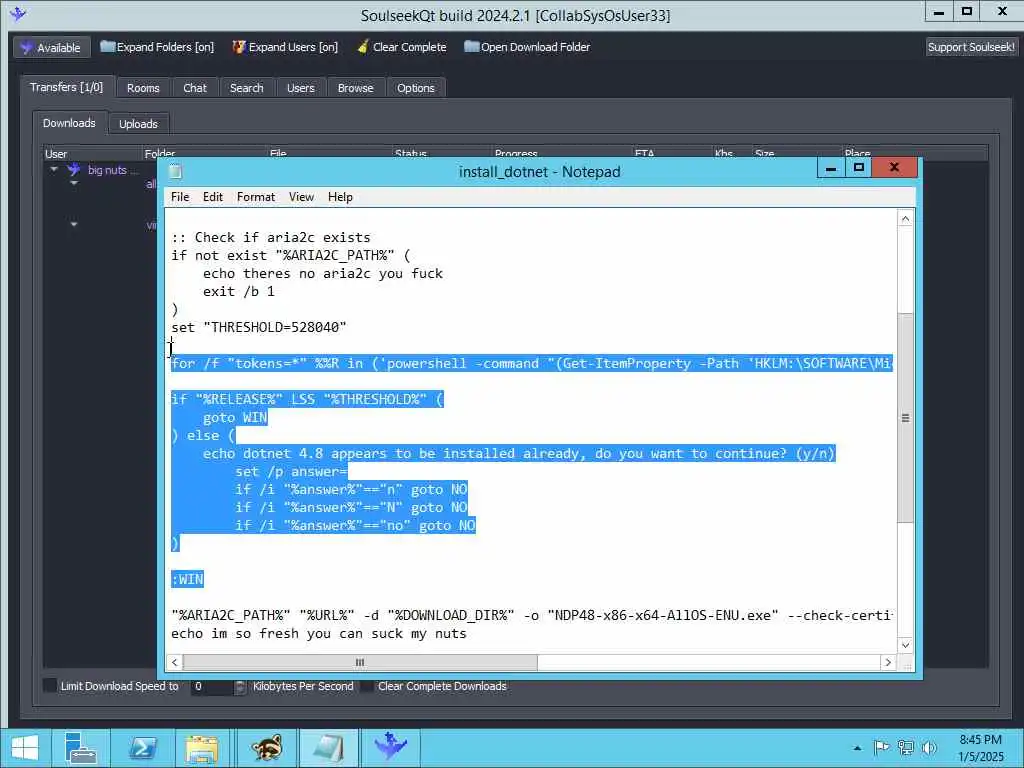Image resolution: width=1024 pixels, height=768 pixels.
Task: Click the Soulseek bird logo in title bar
Action: coord(18,14)
